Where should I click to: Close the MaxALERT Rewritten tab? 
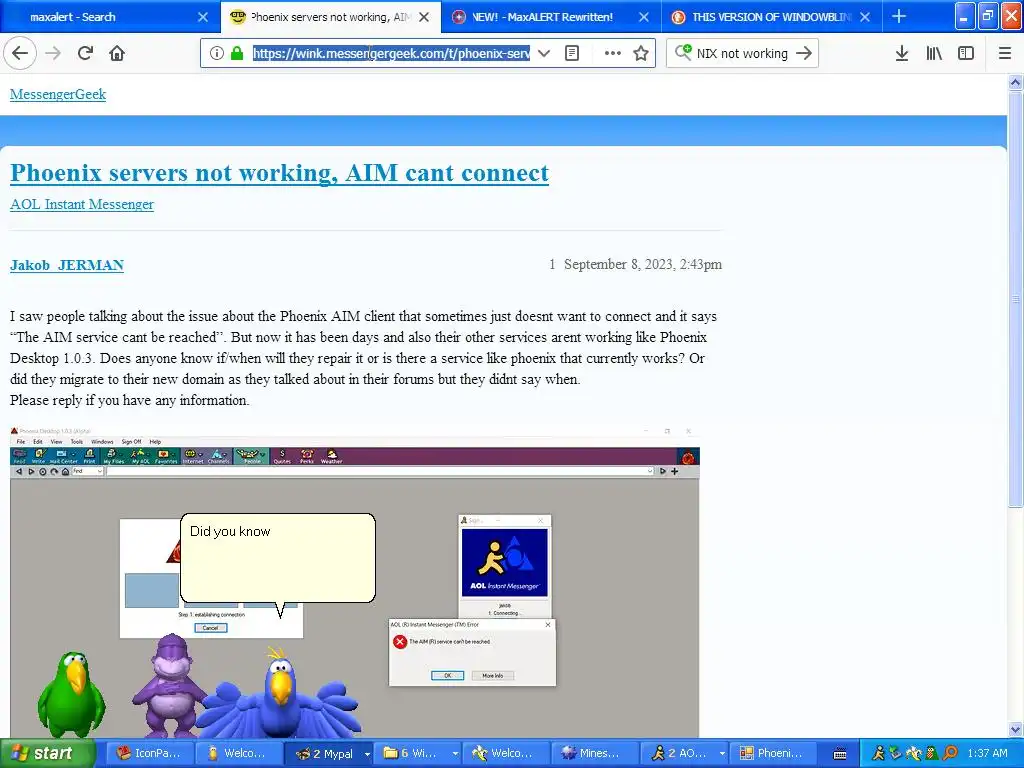coord(644,17)
